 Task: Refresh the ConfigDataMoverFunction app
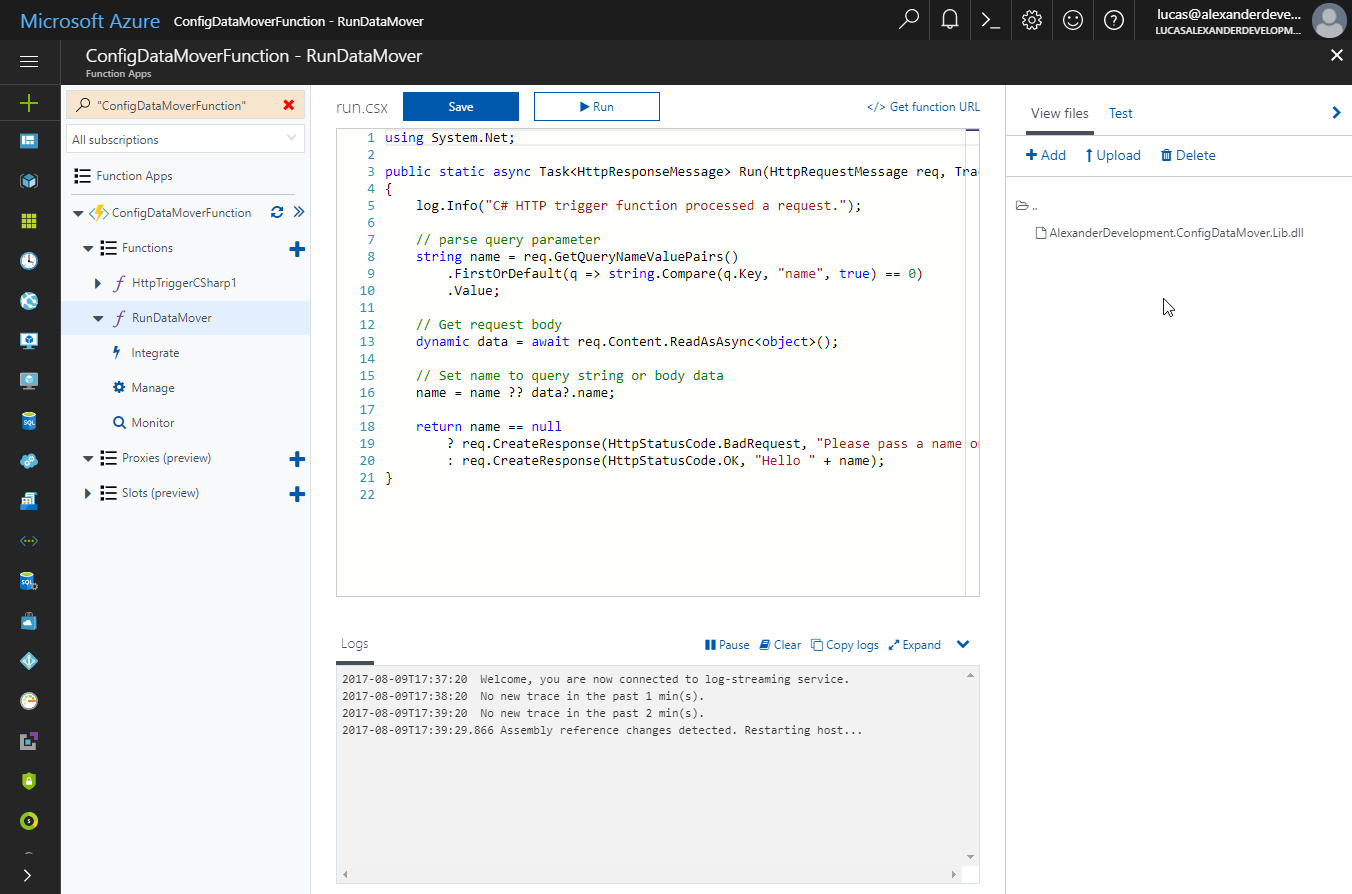pyautogui.click(x=277, y=212)
